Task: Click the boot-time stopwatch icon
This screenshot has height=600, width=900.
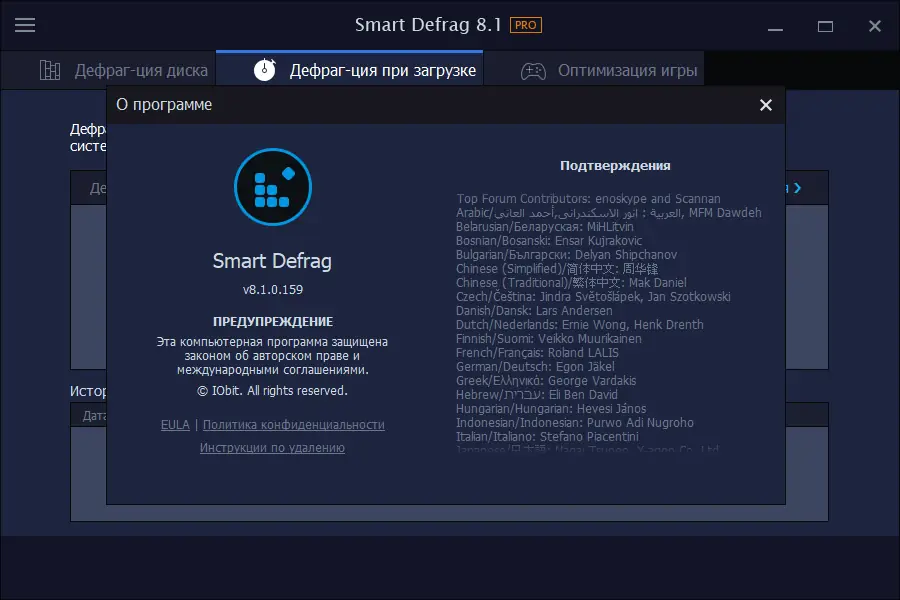Action: [265, 69]
